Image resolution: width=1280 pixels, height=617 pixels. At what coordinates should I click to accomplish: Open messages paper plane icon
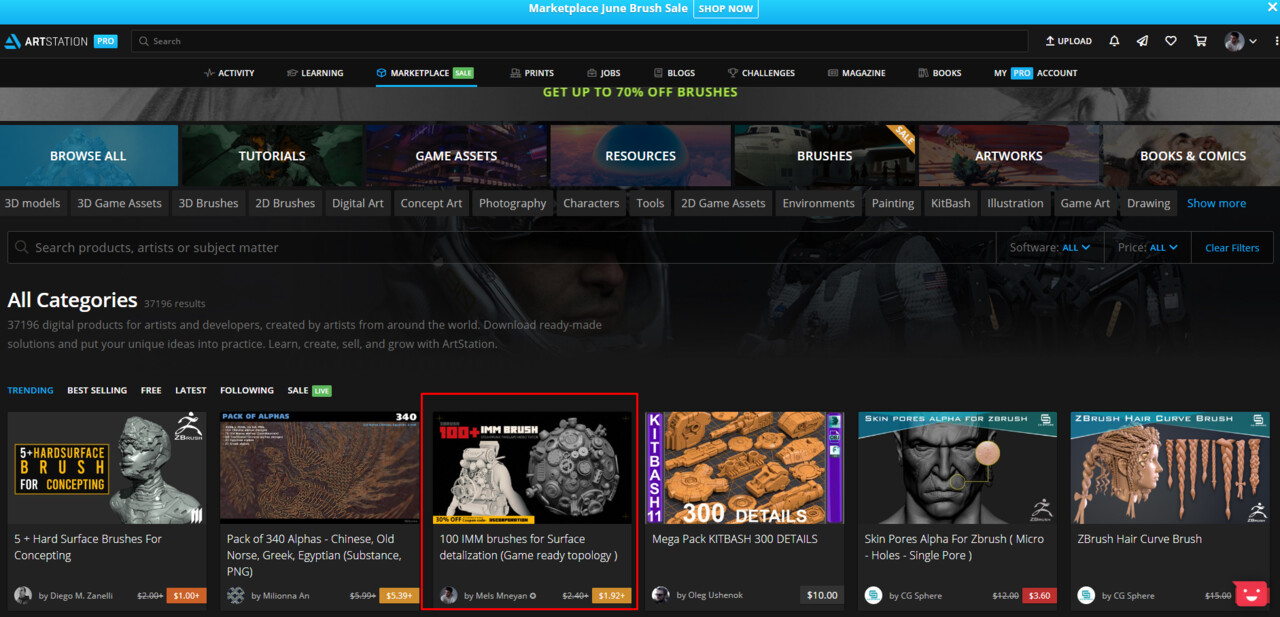click(1142, 41)
